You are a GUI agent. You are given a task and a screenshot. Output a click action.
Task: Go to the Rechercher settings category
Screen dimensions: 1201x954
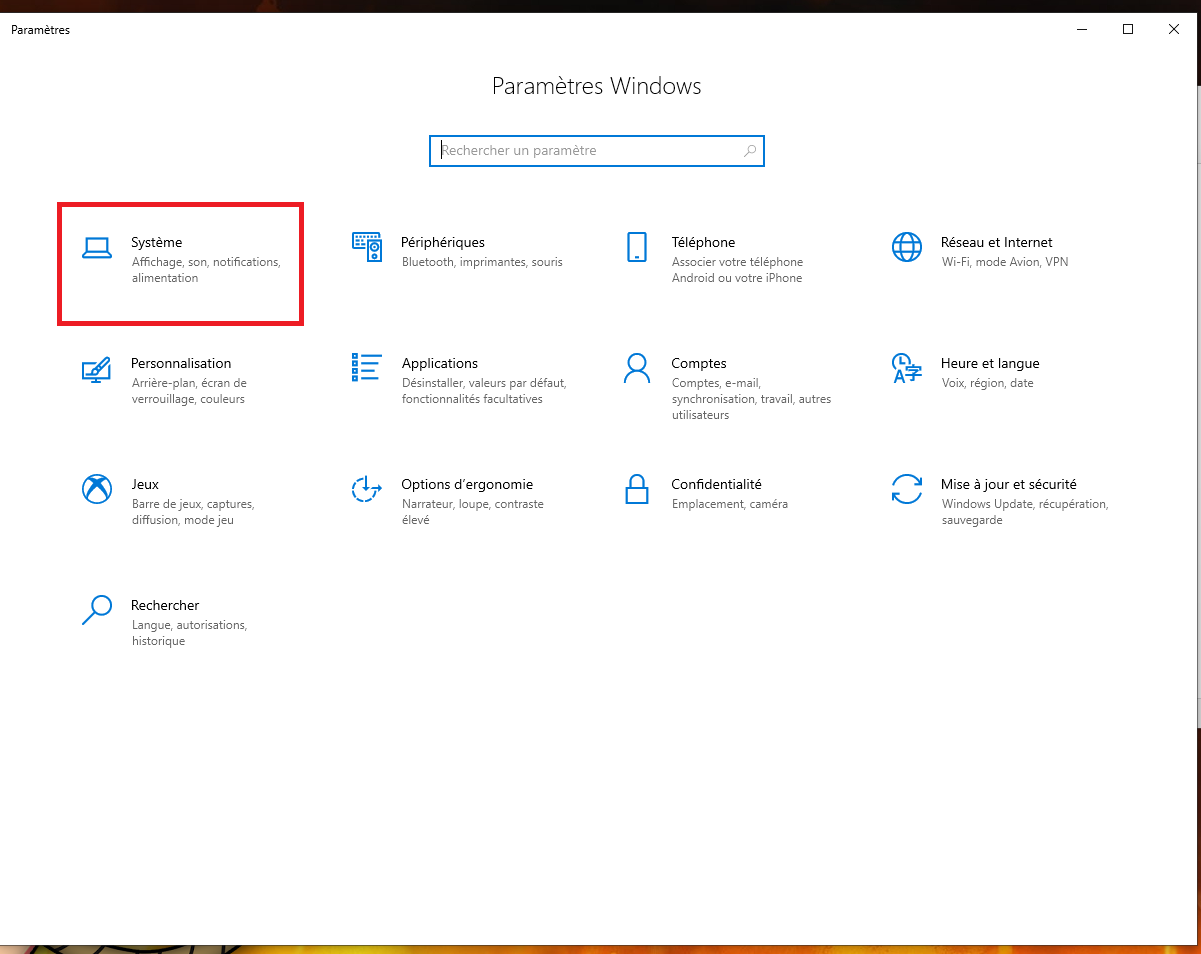[165, 622]
